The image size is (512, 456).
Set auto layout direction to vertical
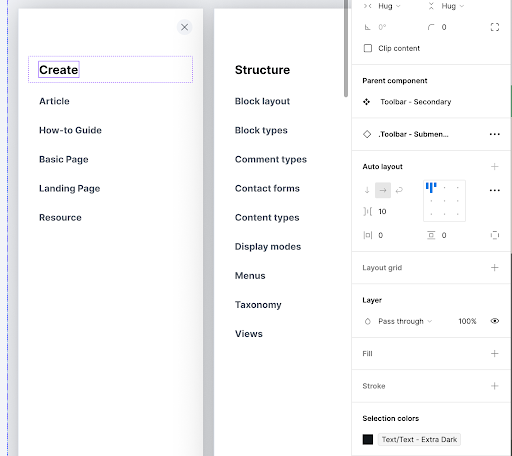(x=367, y=190)
